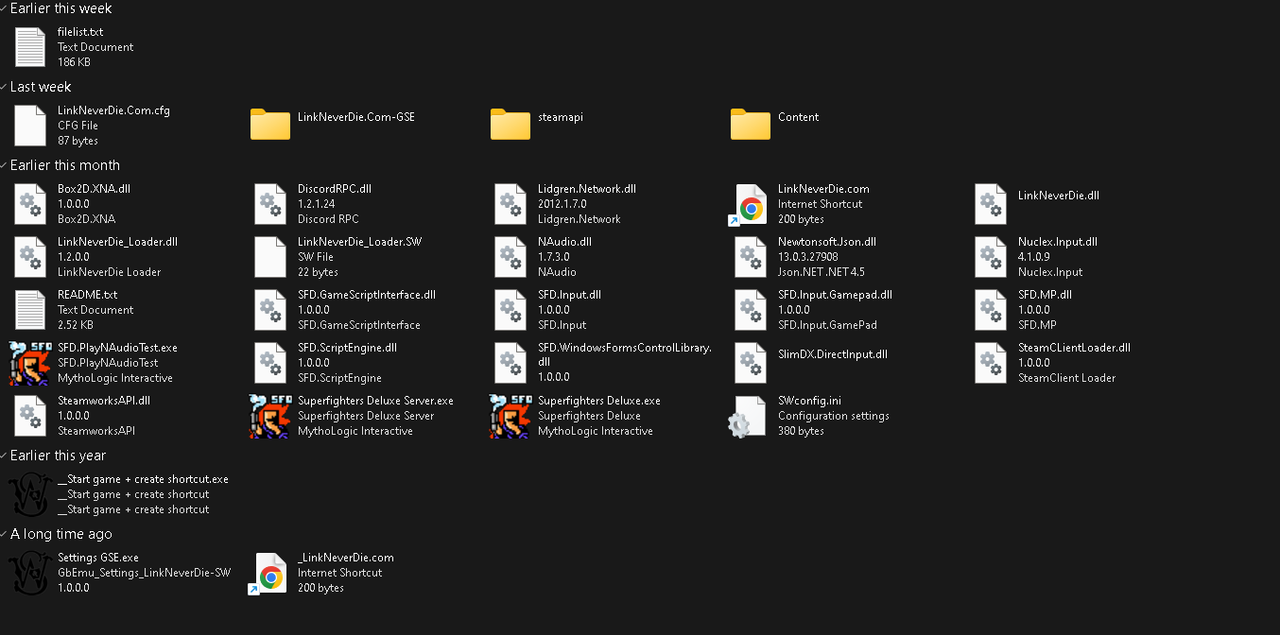Select the SFD.GameScriptInterface.dll icon
The height and width of the screenshot is (635, 1280).
point(270,310)
